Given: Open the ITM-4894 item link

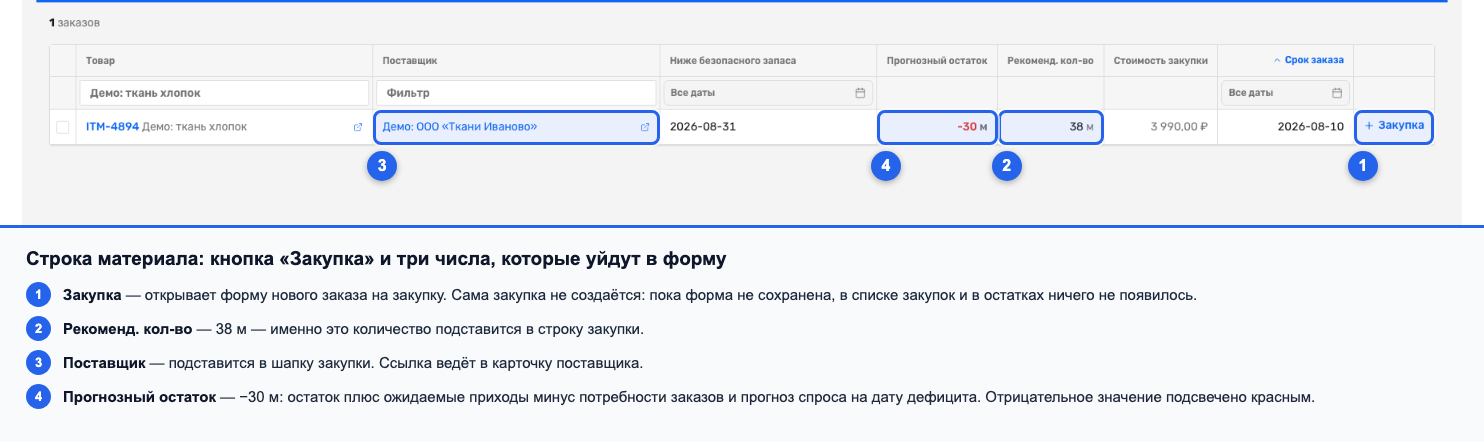Looking at the screenshot, I should [112, 127].
